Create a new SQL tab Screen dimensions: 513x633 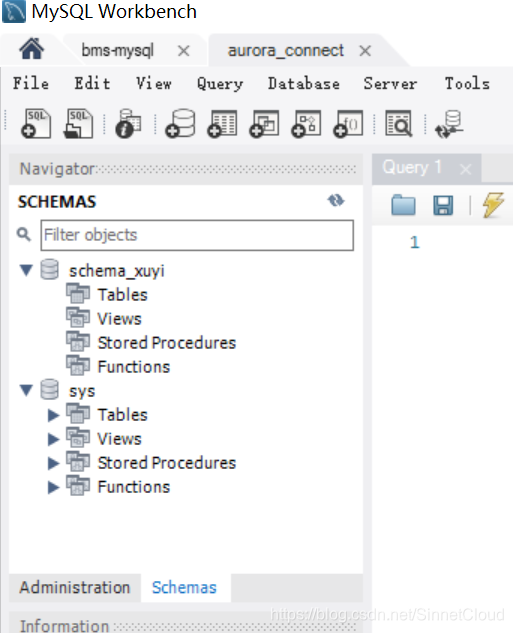[36, 124]
